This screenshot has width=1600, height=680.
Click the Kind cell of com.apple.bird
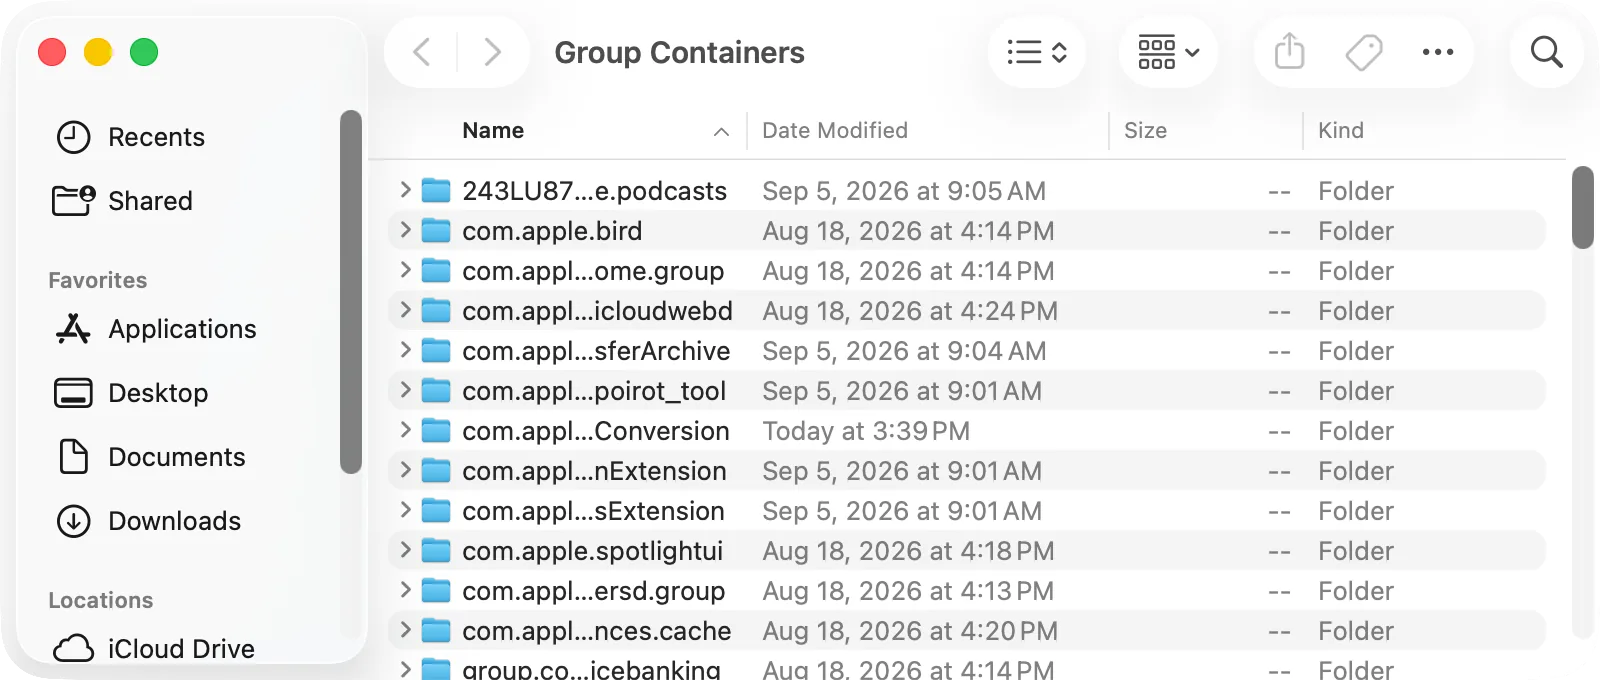[x=1355, y=231]
